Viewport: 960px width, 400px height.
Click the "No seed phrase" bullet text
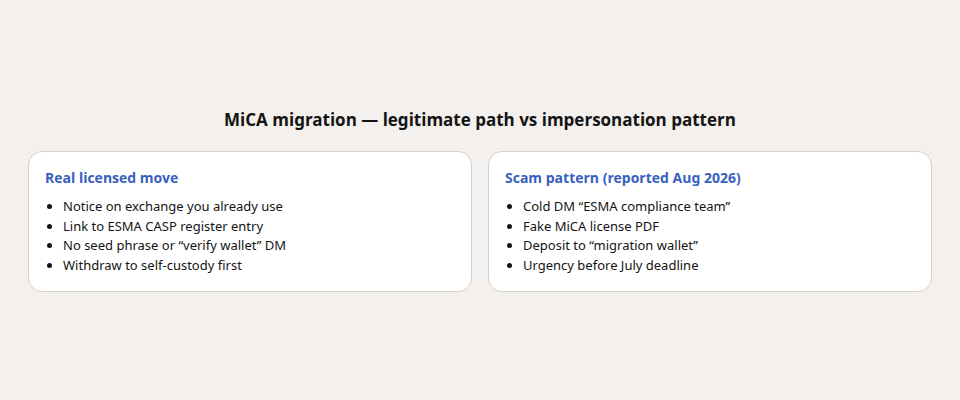coord(174,246)
